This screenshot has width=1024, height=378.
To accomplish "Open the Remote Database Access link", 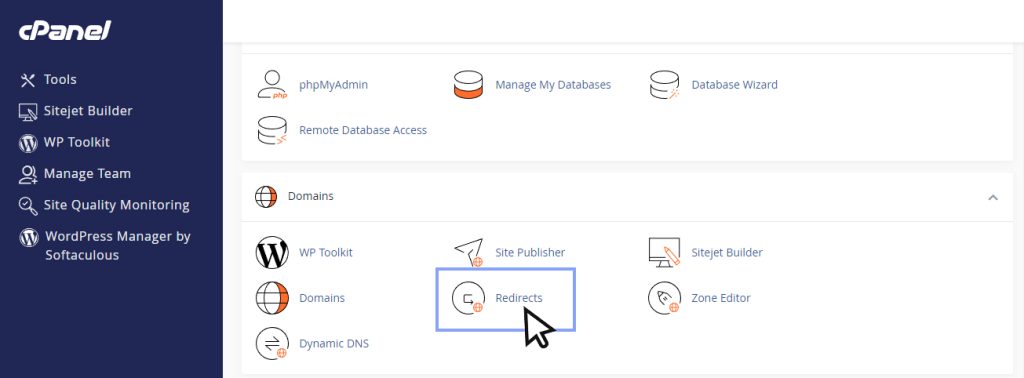I will pos(363,131).
